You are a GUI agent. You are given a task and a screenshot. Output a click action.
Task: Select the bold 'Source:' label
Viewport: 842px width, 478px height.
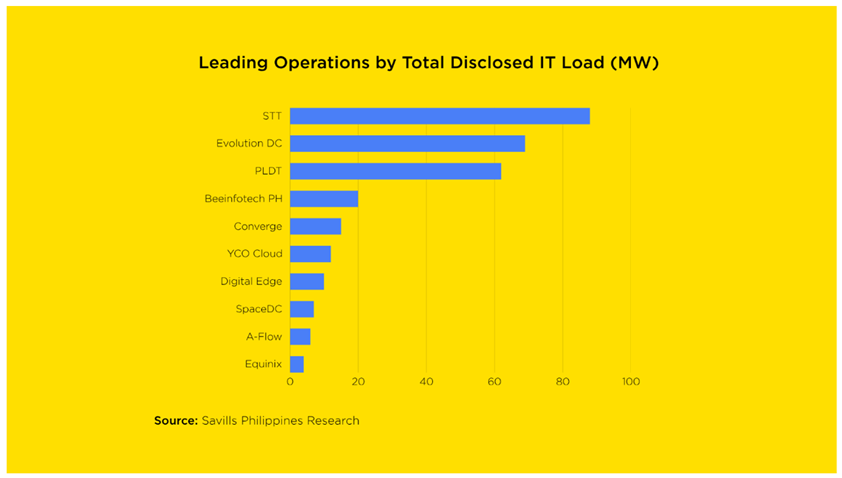tap(176, 421)
